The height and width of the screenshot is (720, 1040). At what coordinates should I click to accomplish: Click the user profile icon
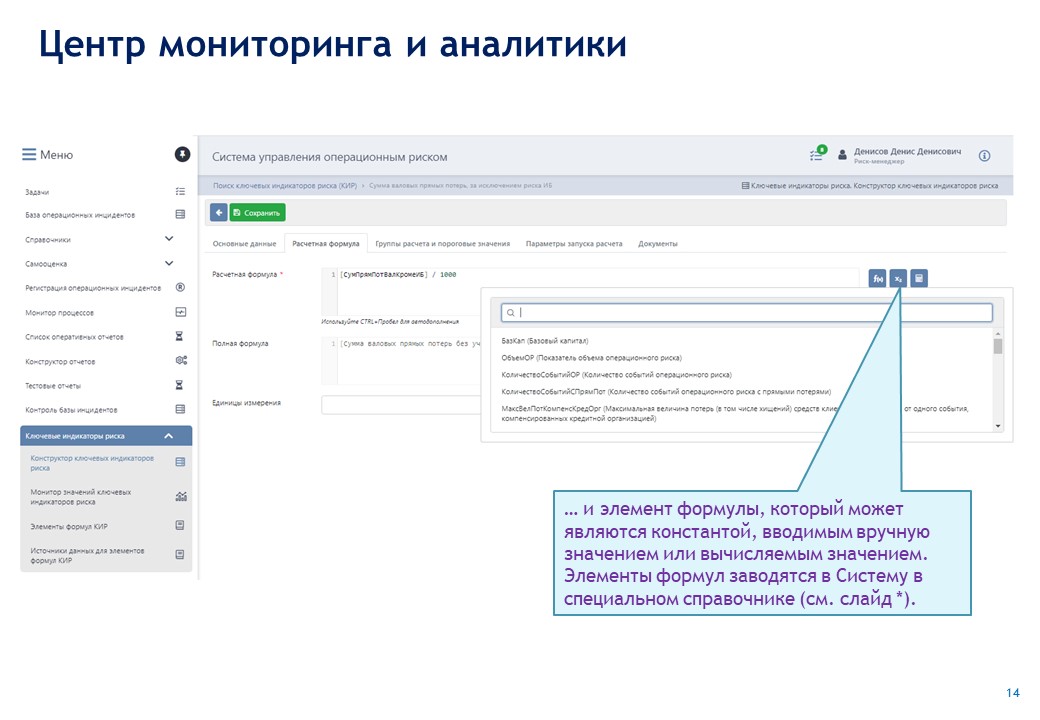[842, 155]
